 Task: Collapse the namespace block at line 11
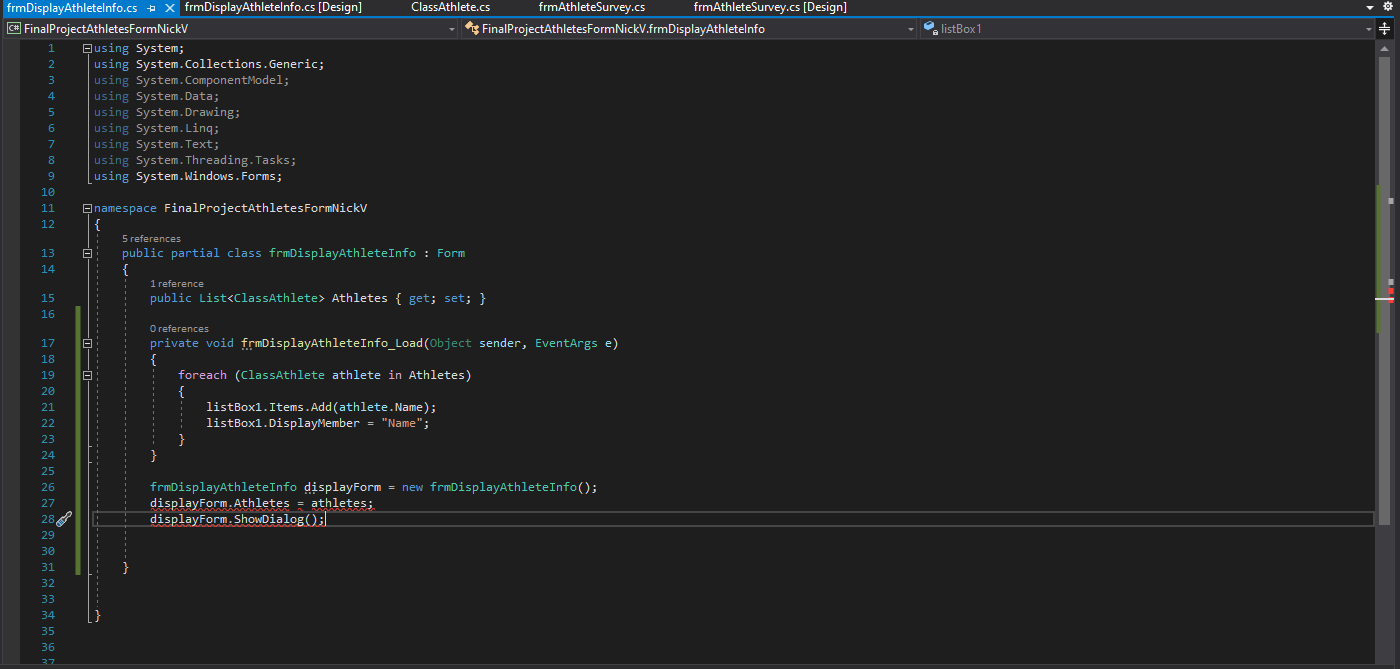pyautogui.click(x=88, y=208)
